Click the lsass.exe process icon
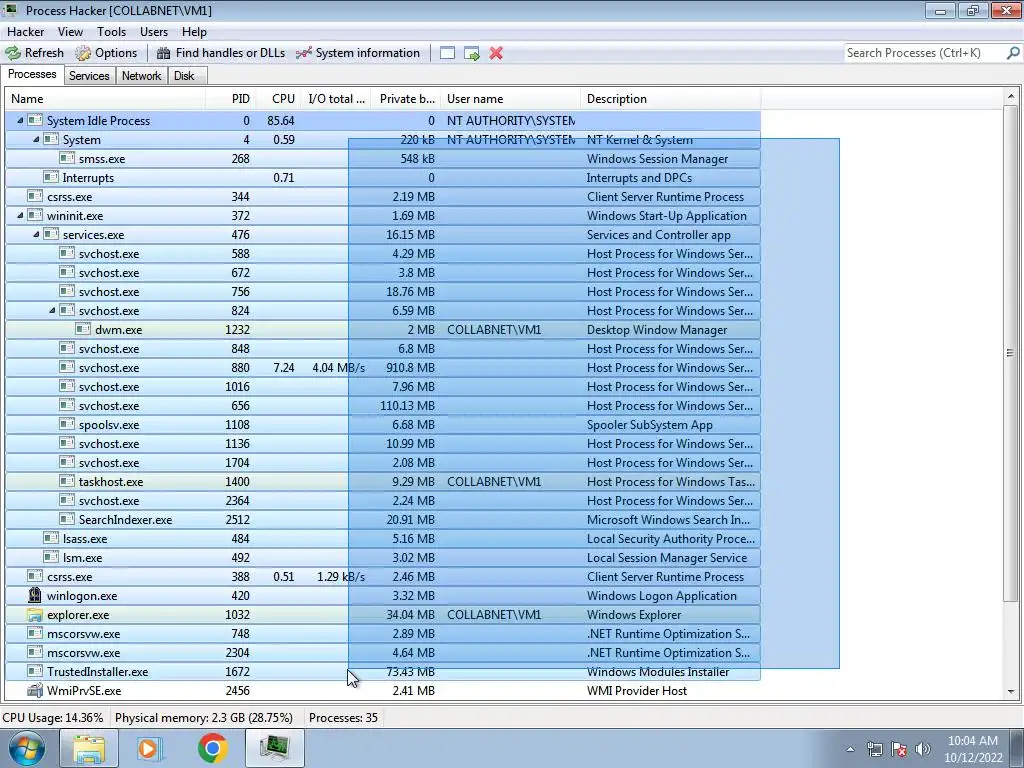The width and height of the screenshot is (1024, 768). (x=50, y=538)
